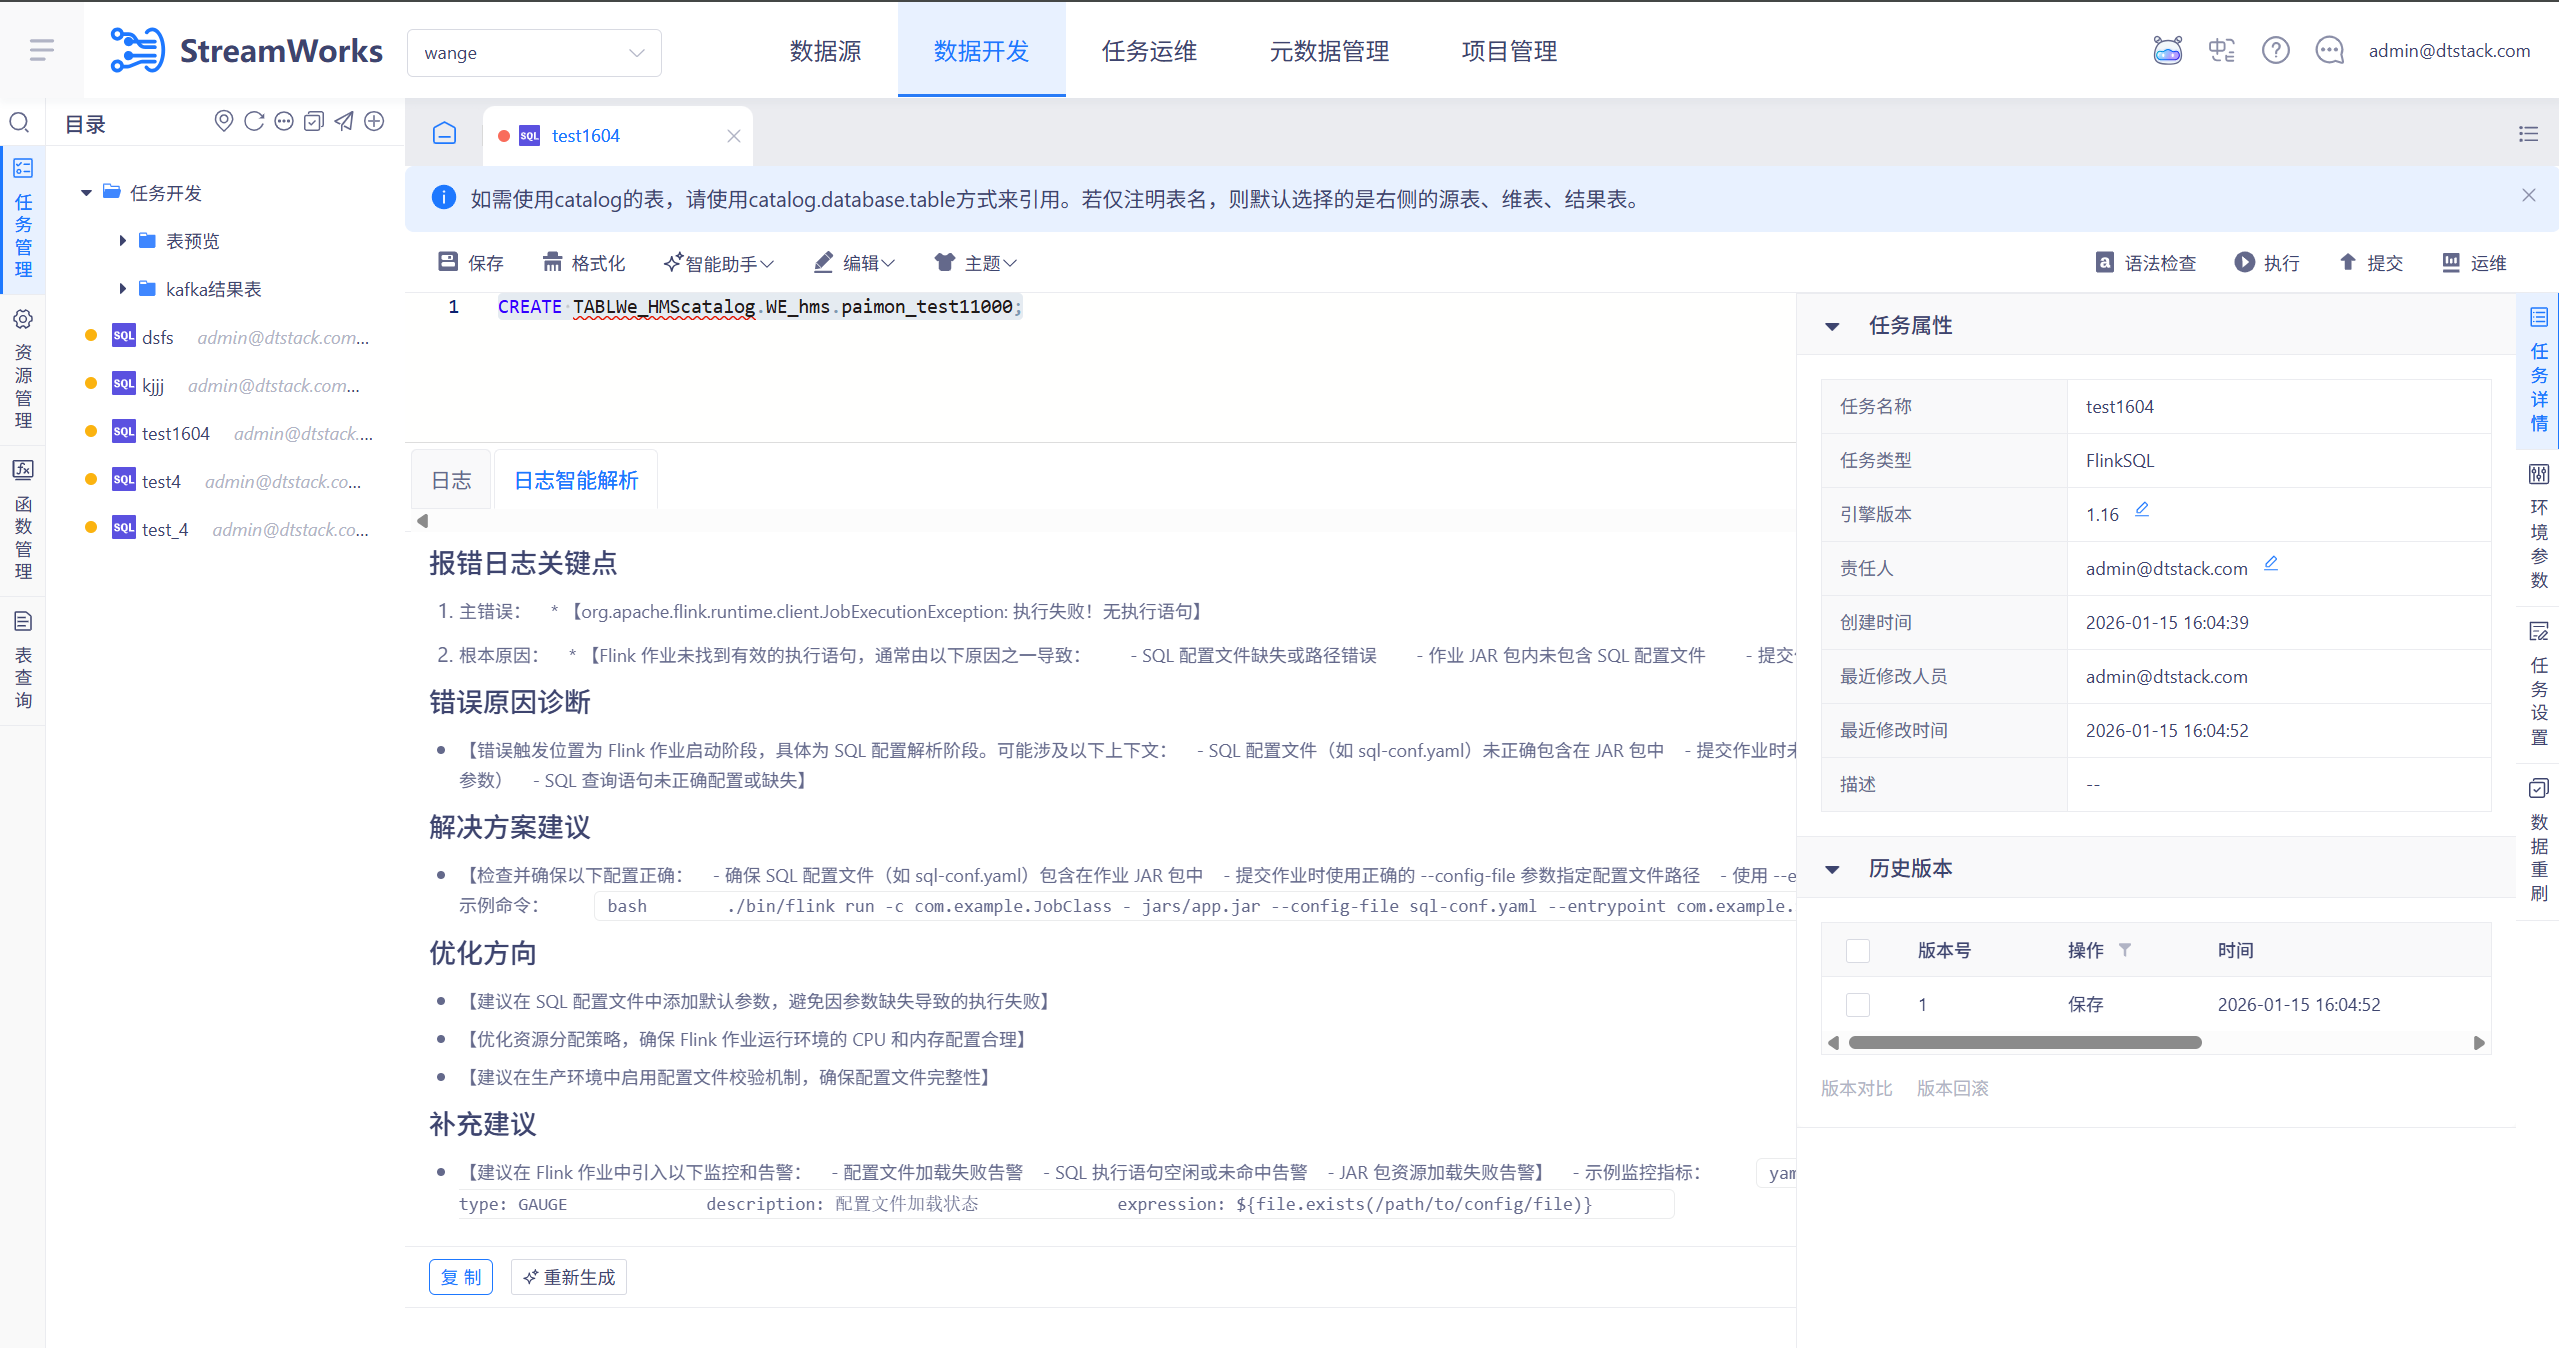This screenshot has width=2559, height=1348.
Task: Collapse the log panel with left arrow
Action: tap(423, 521)
